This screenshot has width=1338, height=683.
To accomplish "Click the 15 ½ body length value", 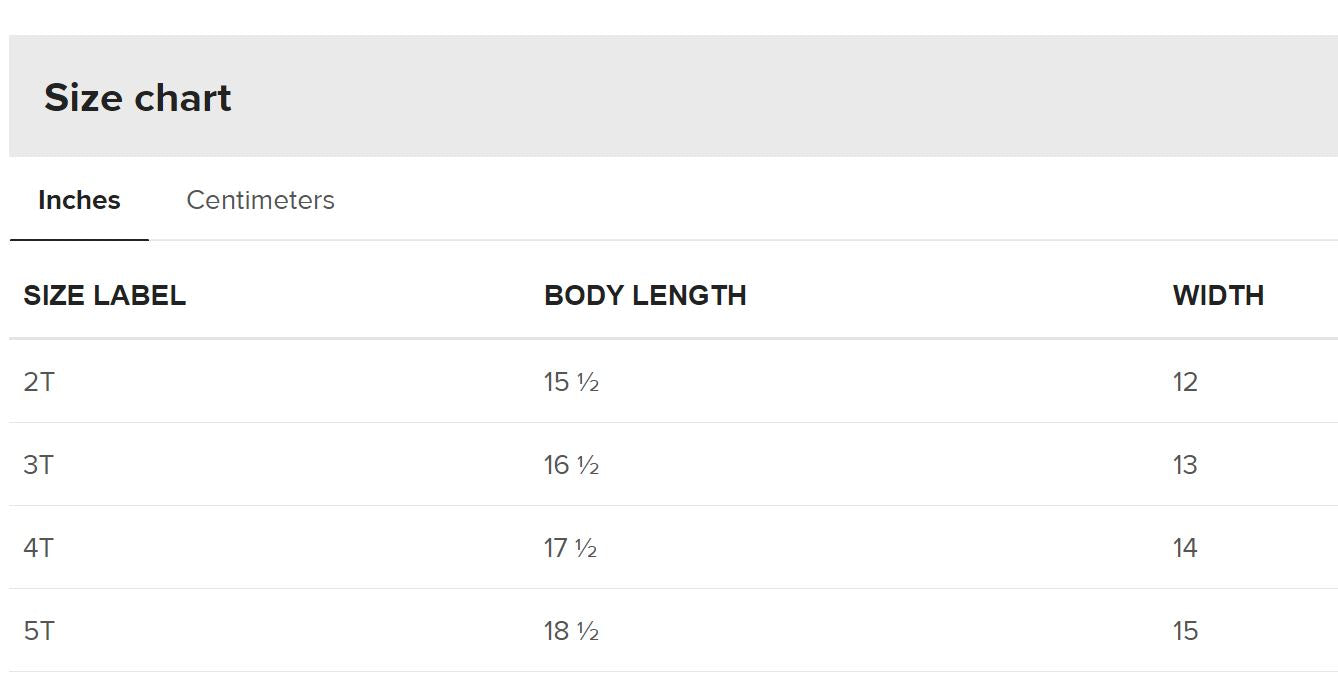I will 571,382.
